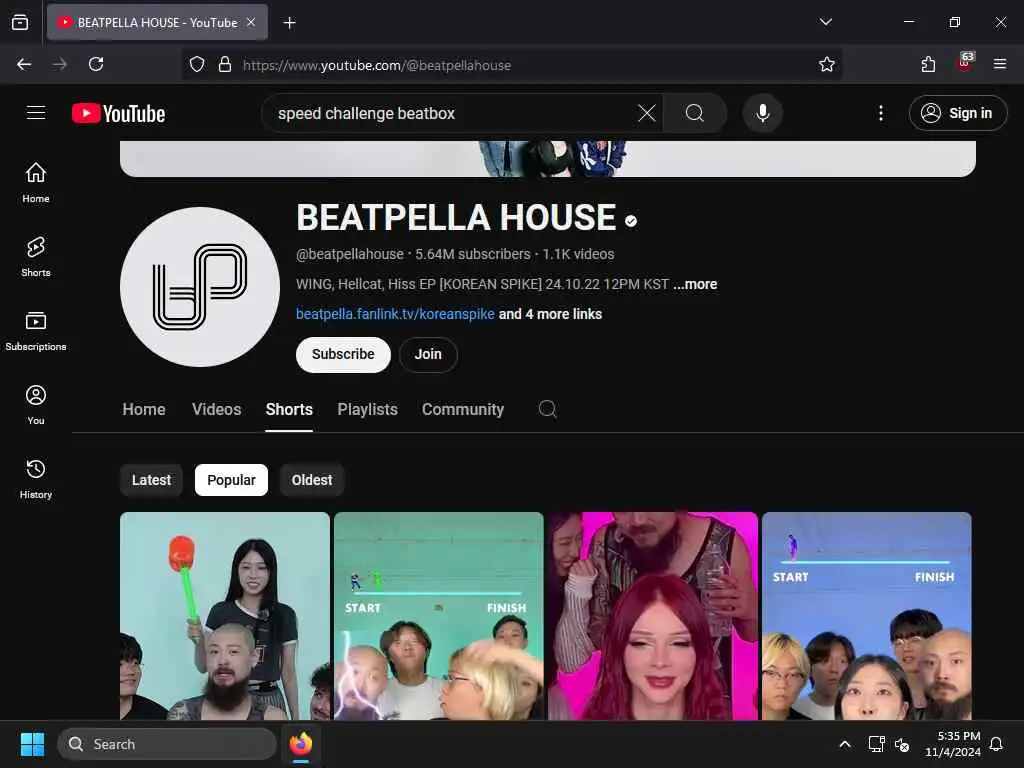Filter shorts by Latest
The image size is (1024, 768).
152,480
